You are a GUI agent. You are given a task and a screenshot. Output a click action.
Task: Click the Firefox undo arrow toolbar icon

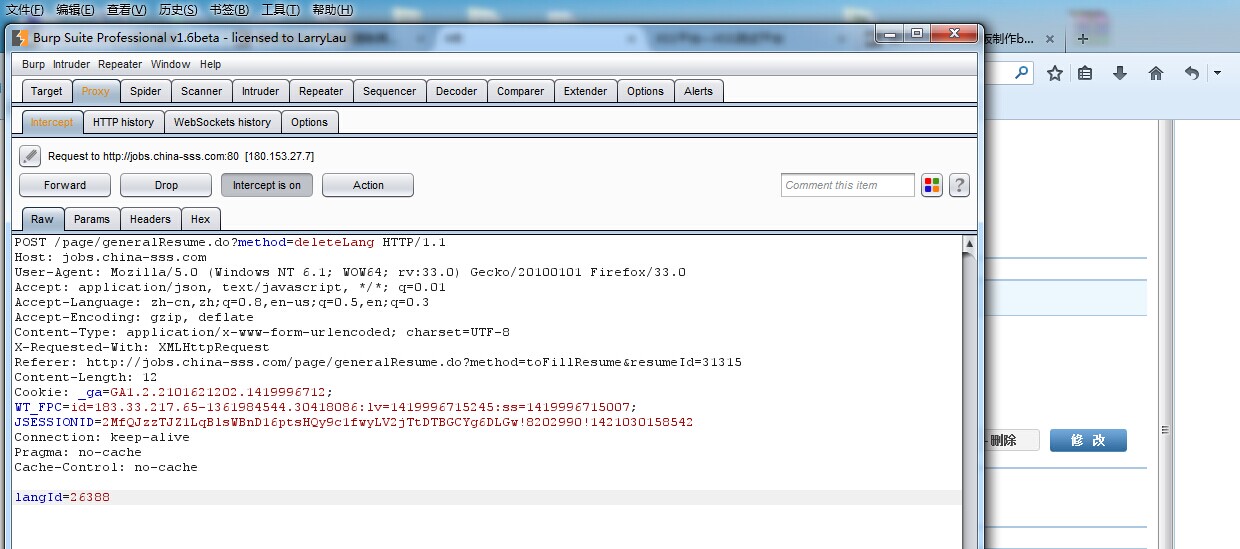pos(1192,73)
